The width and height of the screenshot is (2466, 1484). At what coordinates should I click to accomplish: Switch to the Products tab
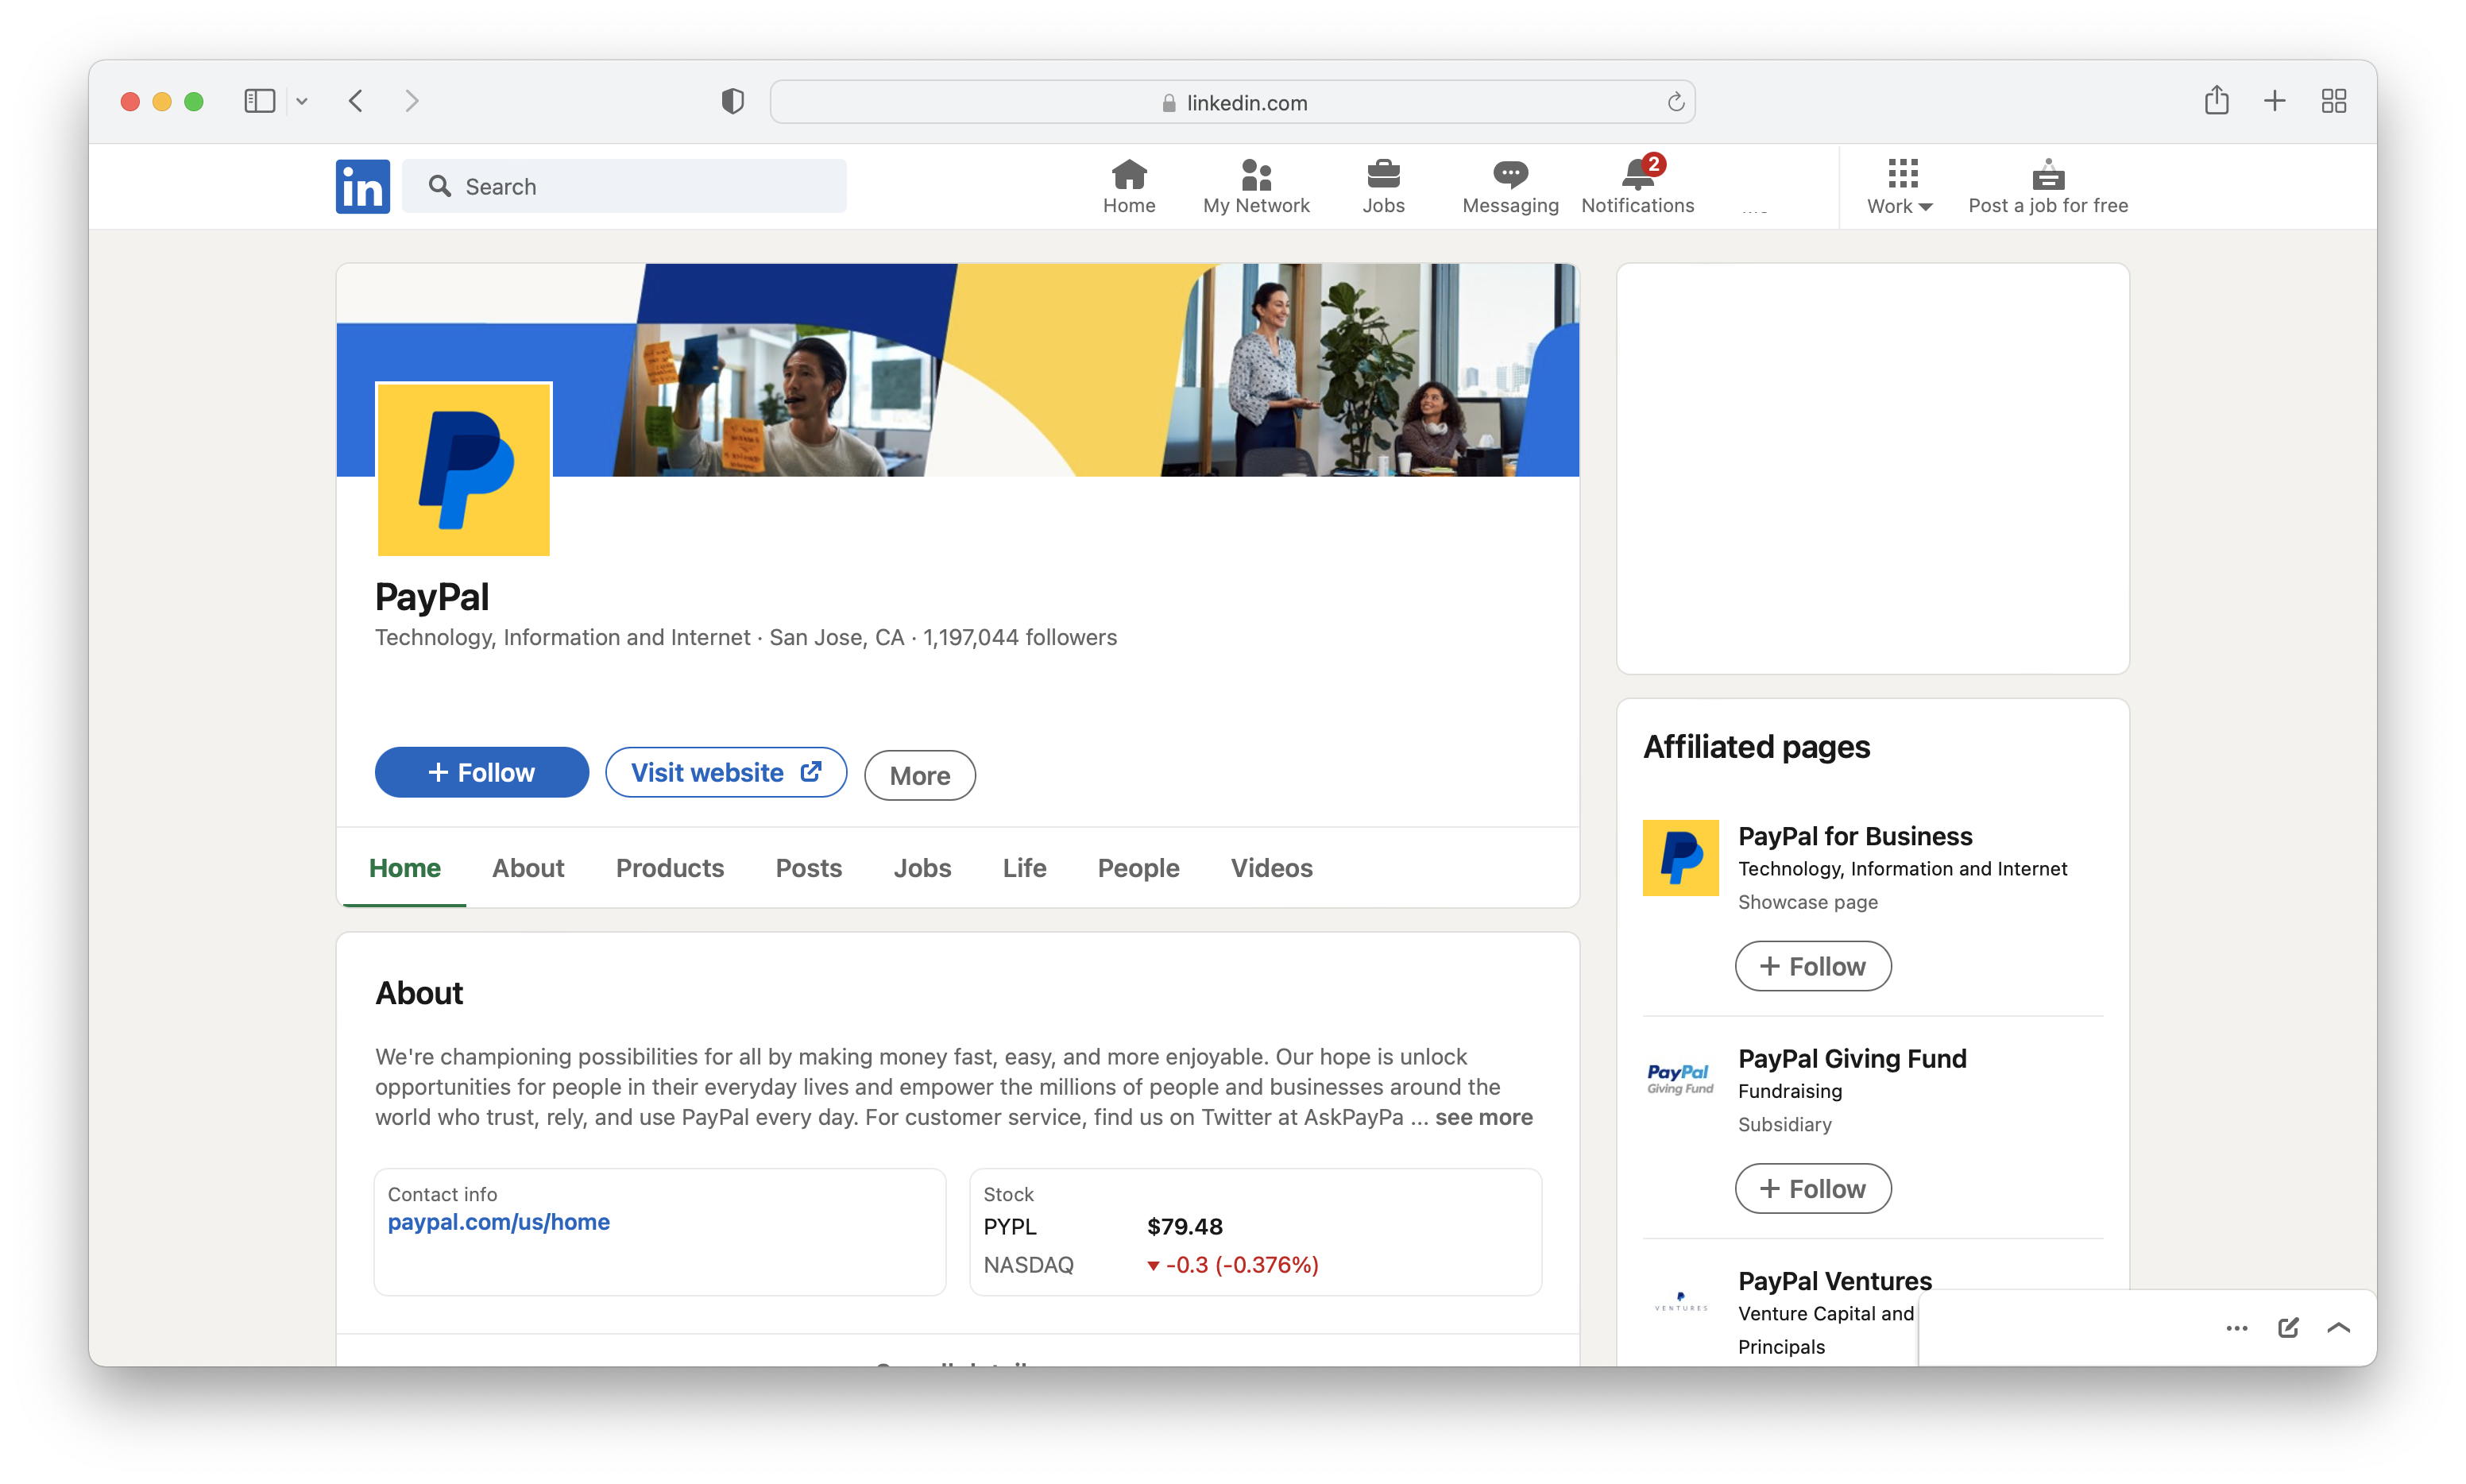tap(669, 868)
